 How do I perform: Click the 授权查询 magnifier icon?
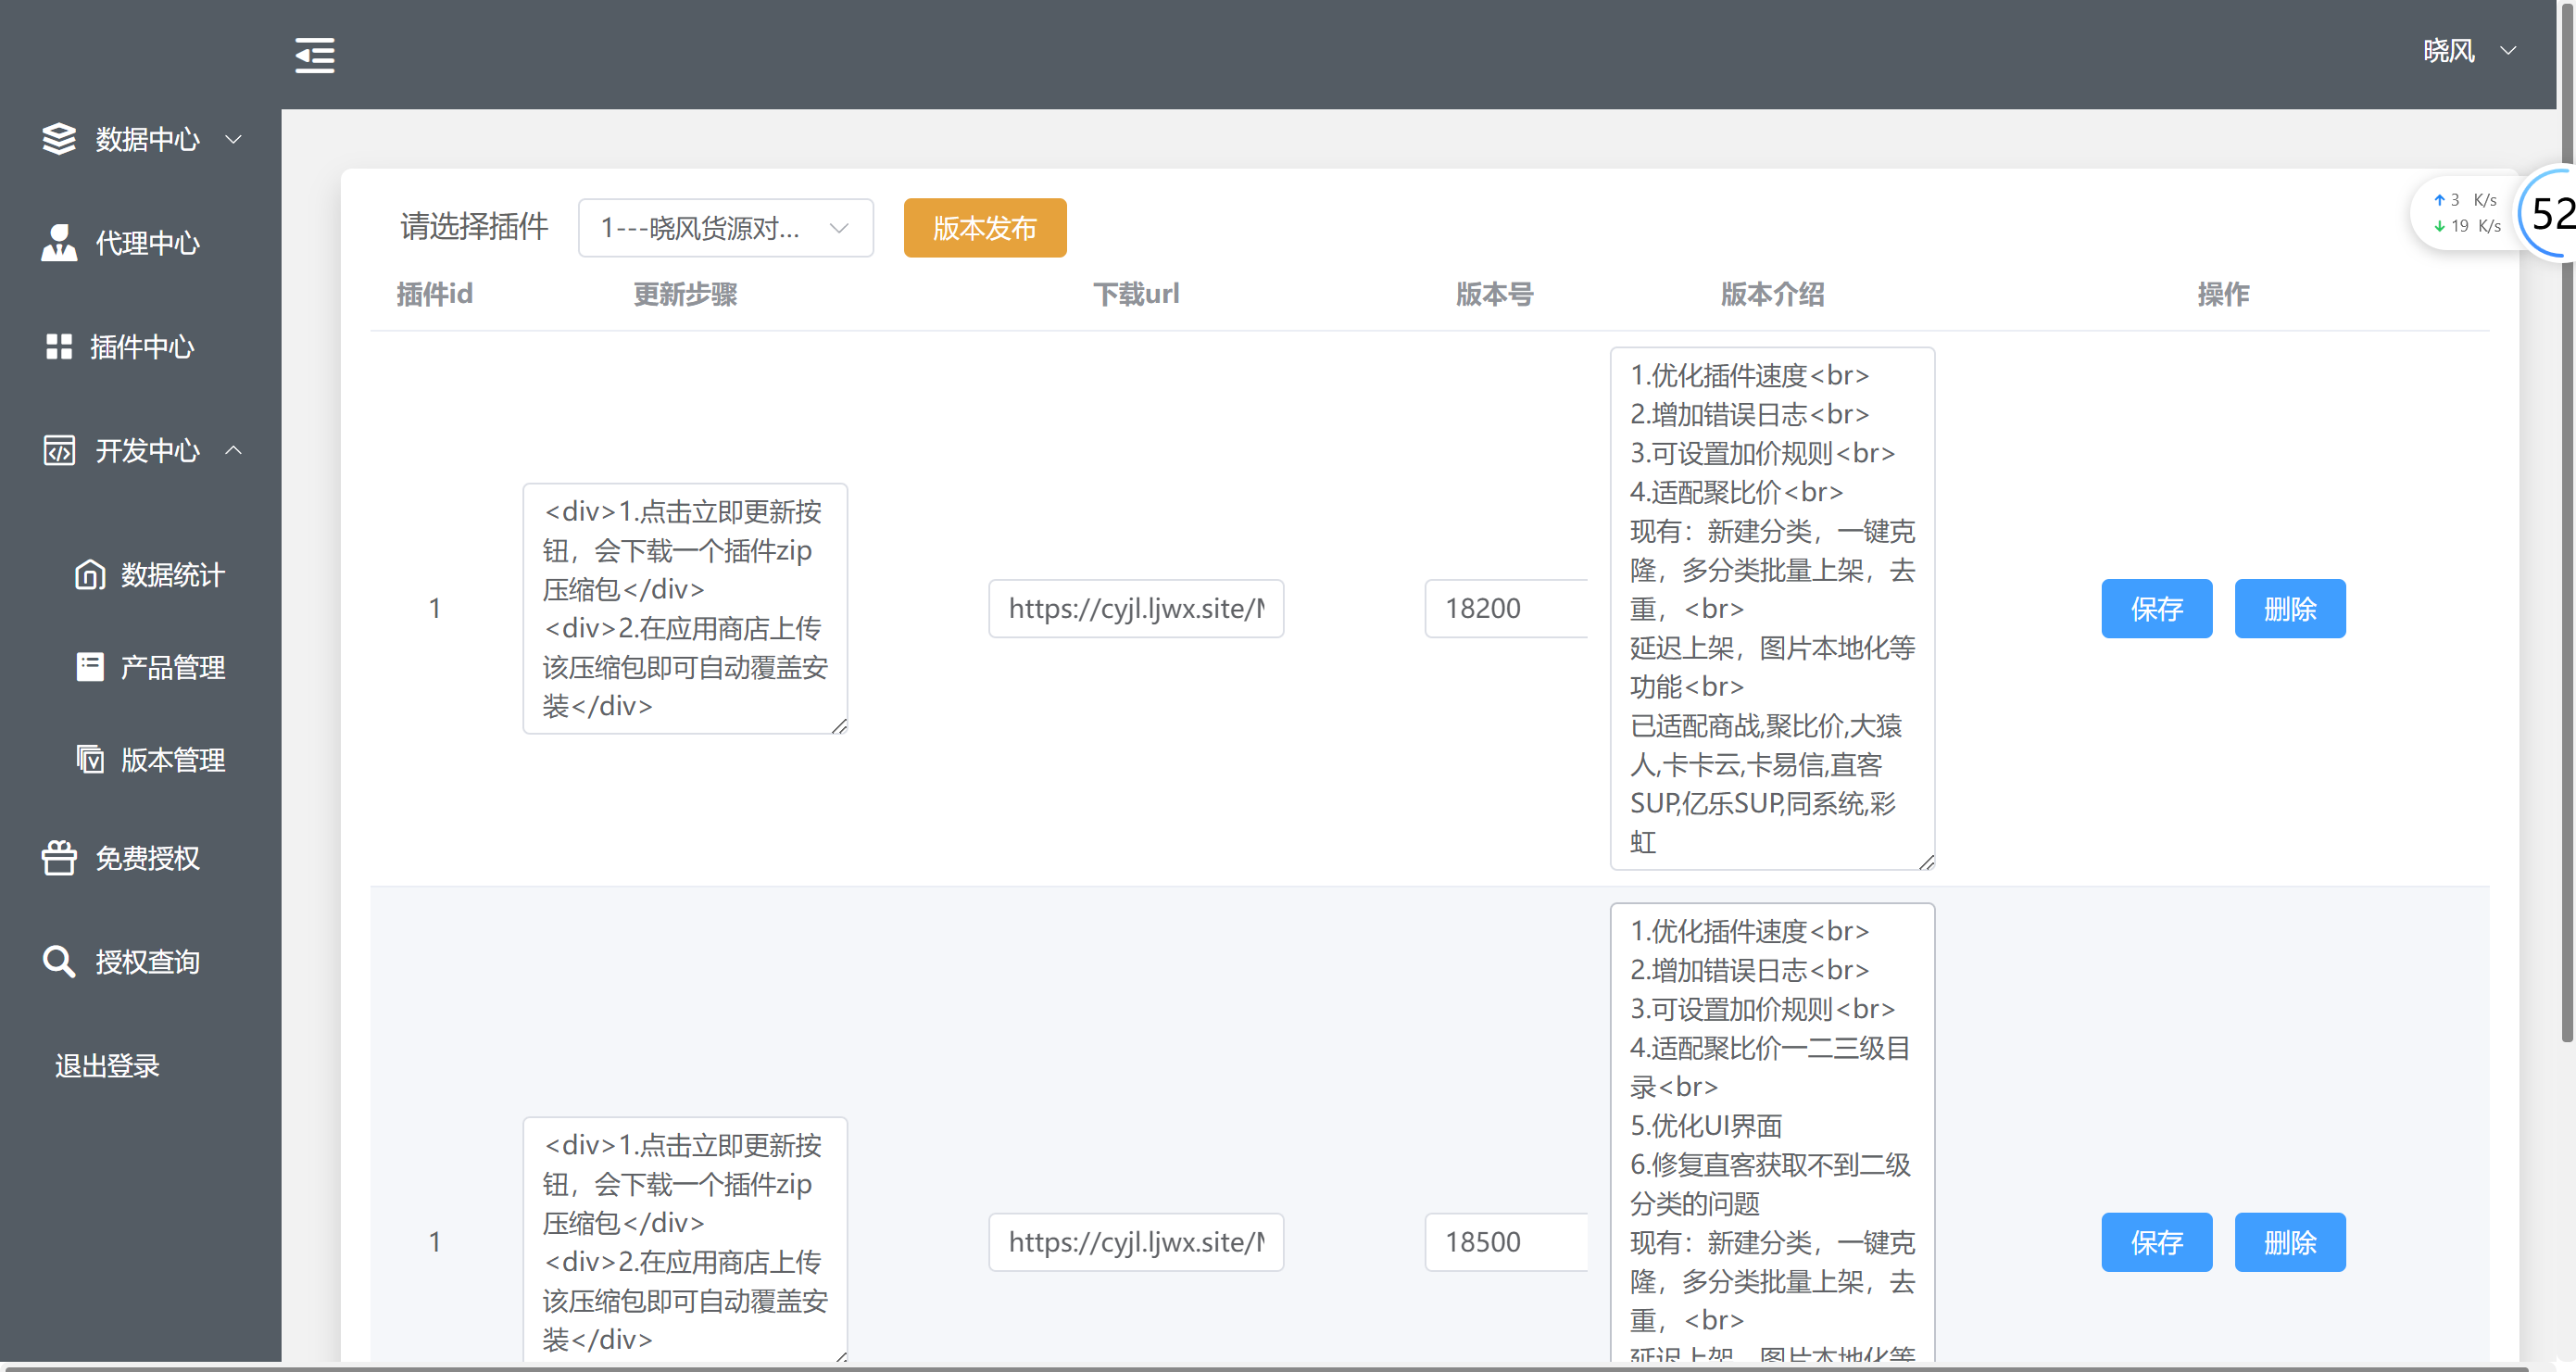[x=59, y=961]
